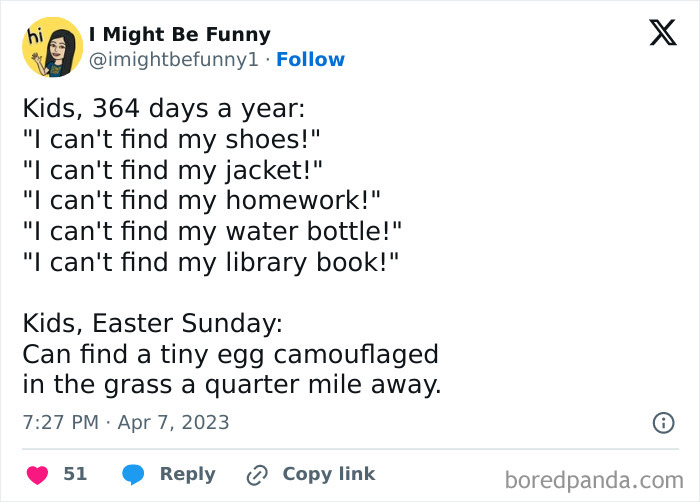Image resolution: width=700 pixels, height=502 pixels.
Task: Click the "Kids, Easter Sunday:" line
Action: click(153, 324)
